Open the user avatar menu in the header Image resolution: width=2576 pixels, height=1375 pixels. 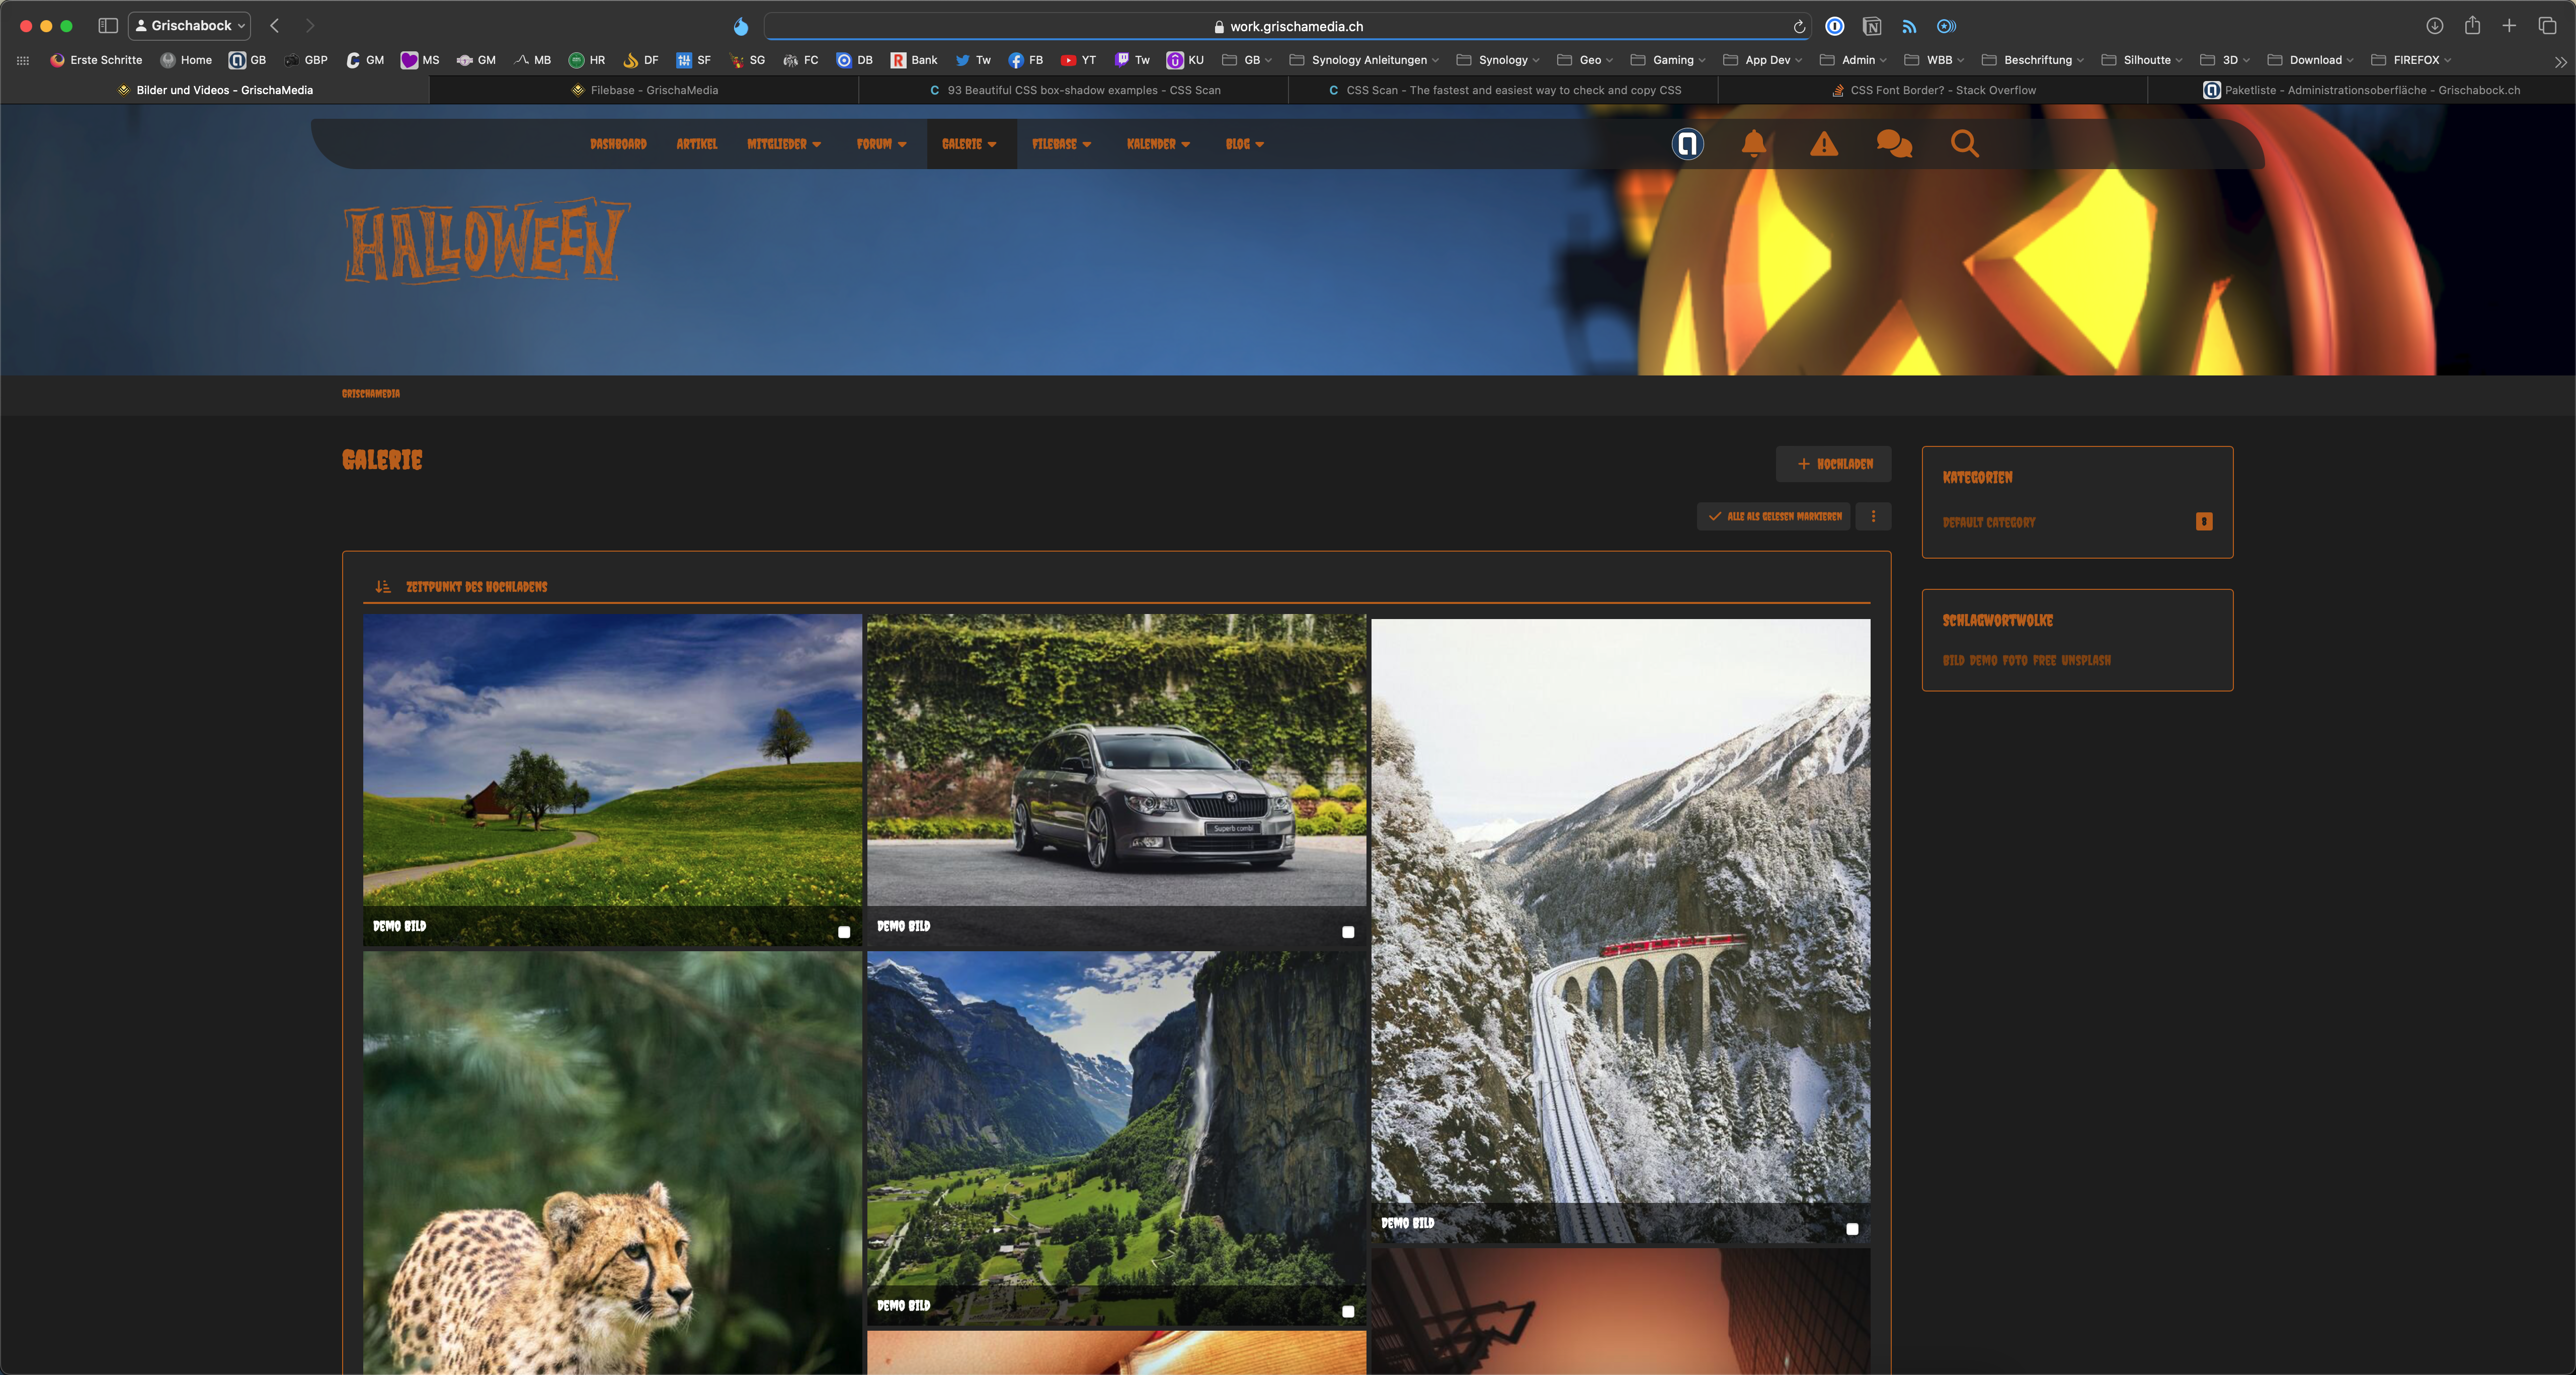tap(1687, 144)
